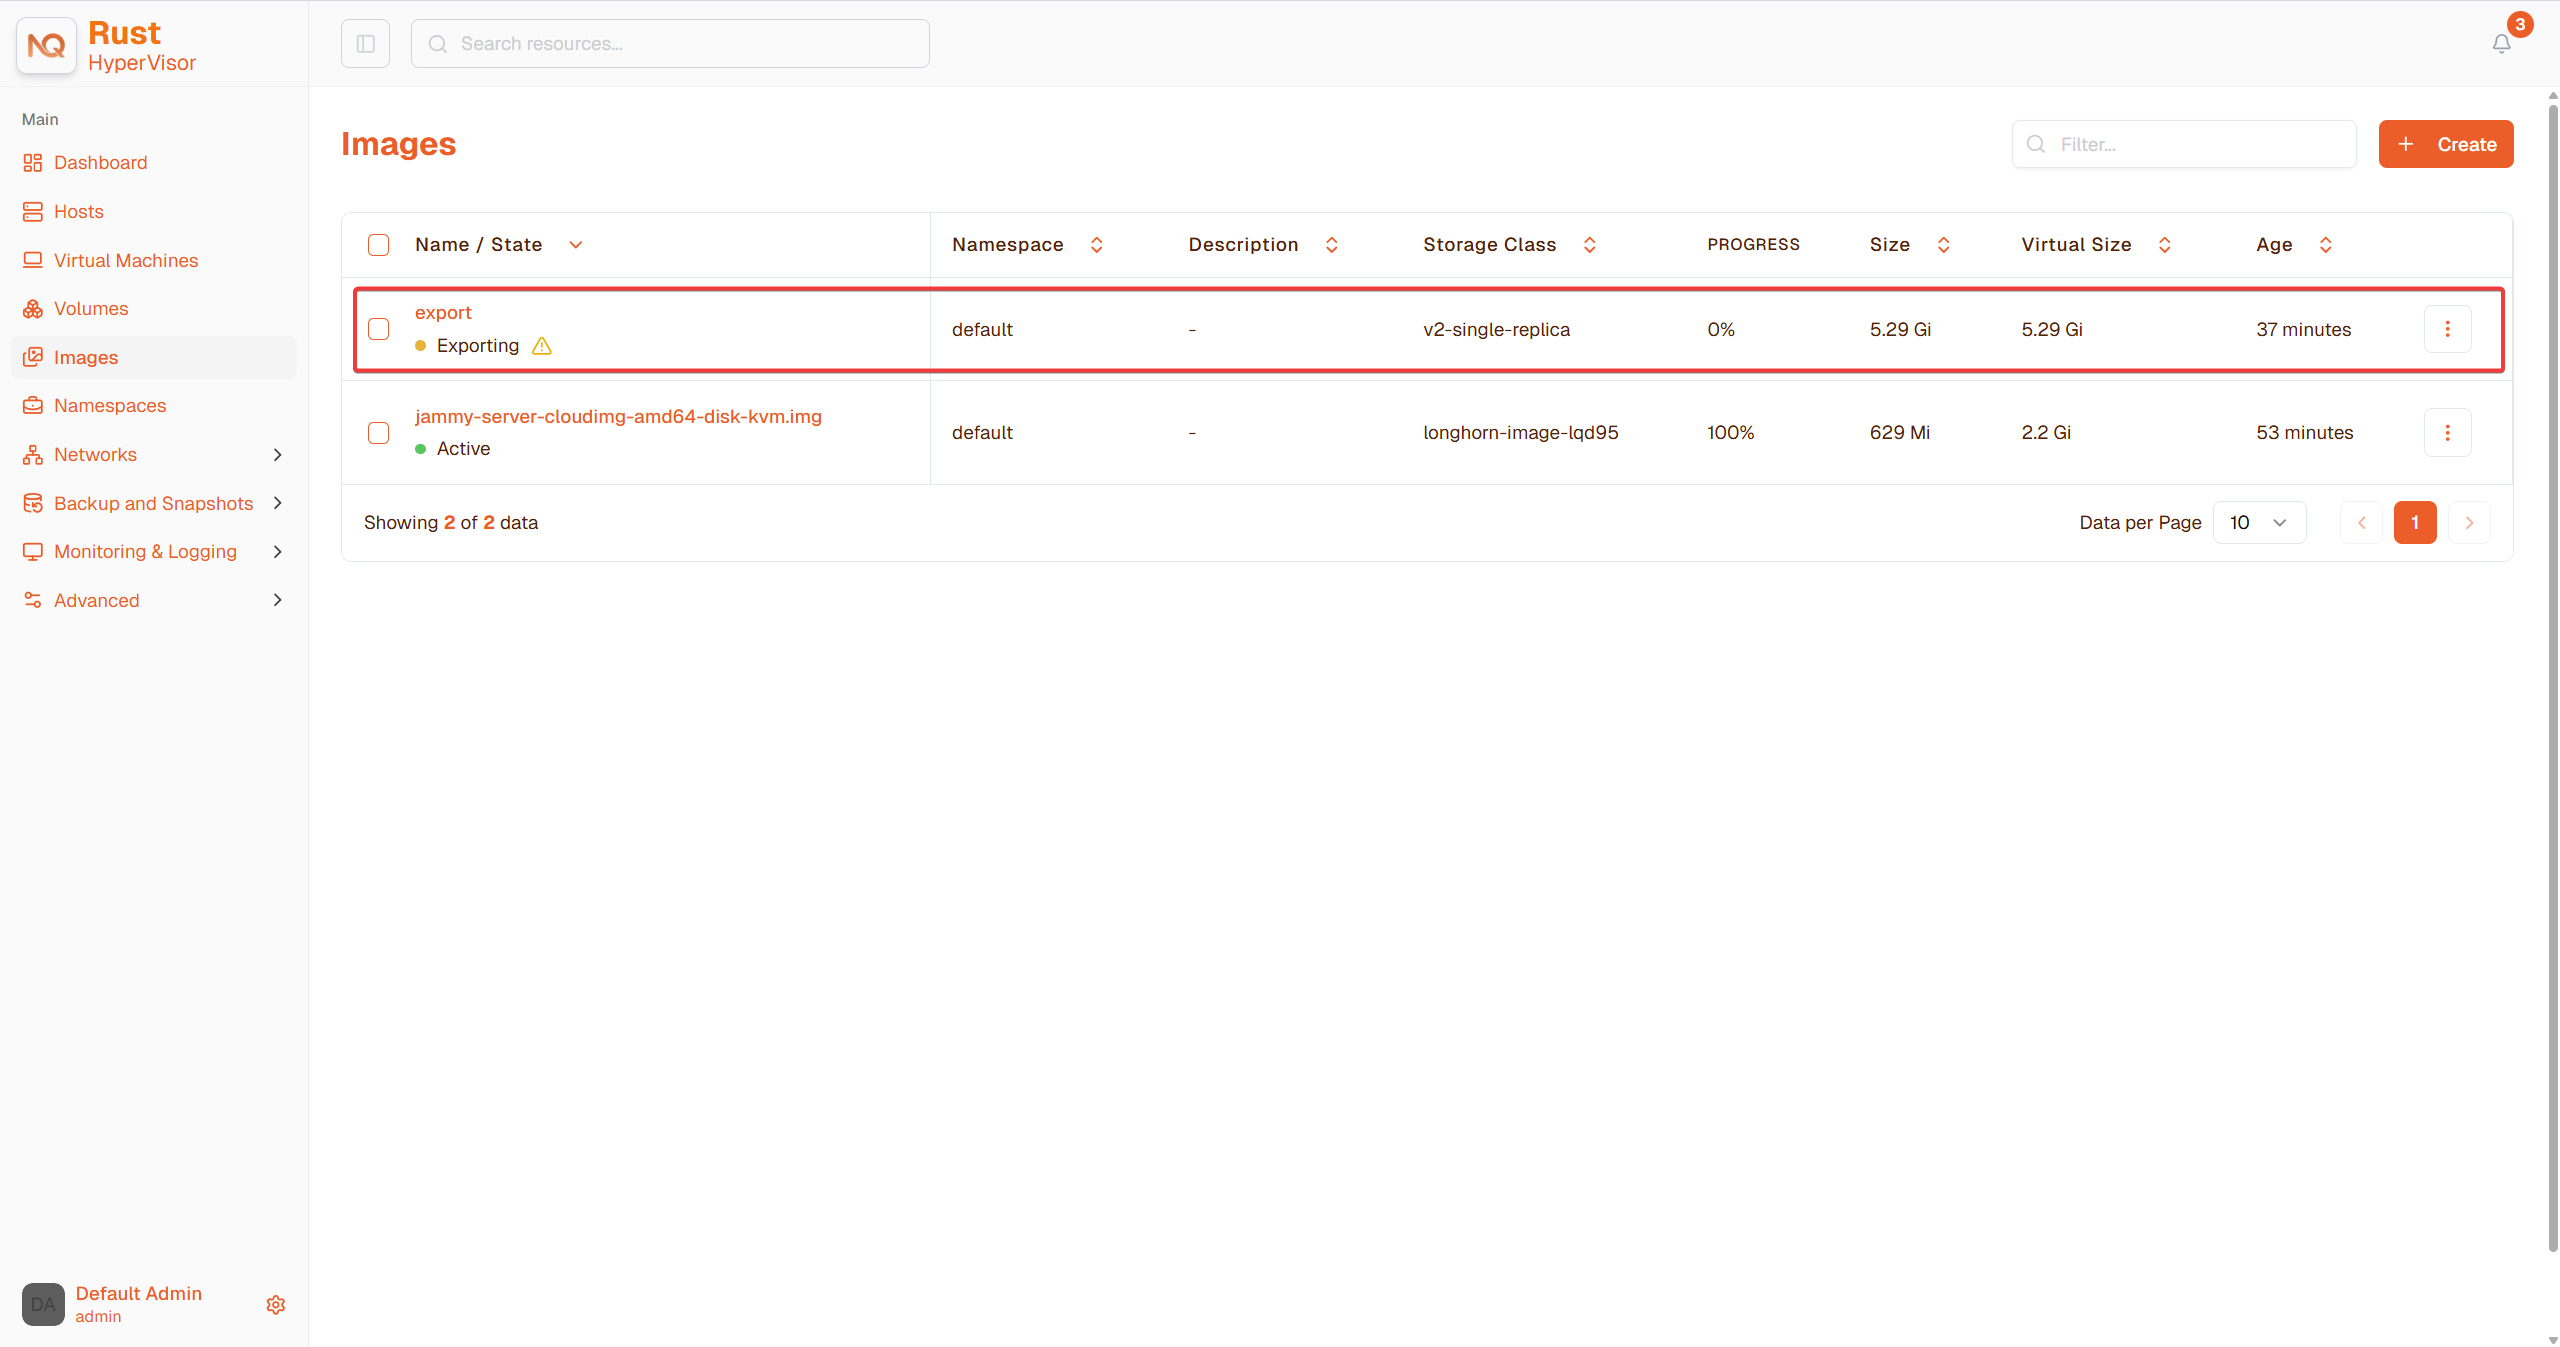
Task: Open the settings gear beside Default Admin
Action: tap(276, 1305)
